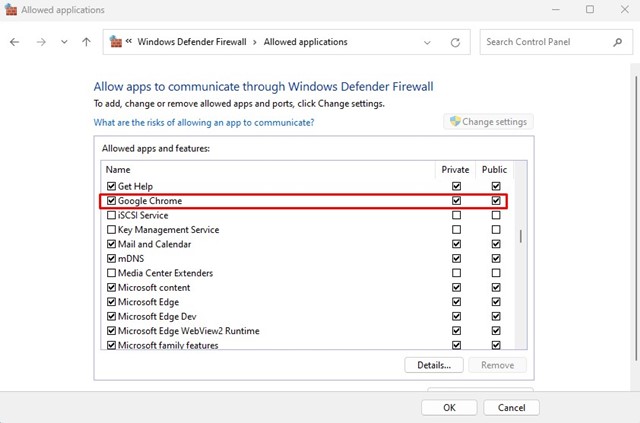The image size is (640, 423).
Task: Click the Change settings button
Action: (489, 122)
